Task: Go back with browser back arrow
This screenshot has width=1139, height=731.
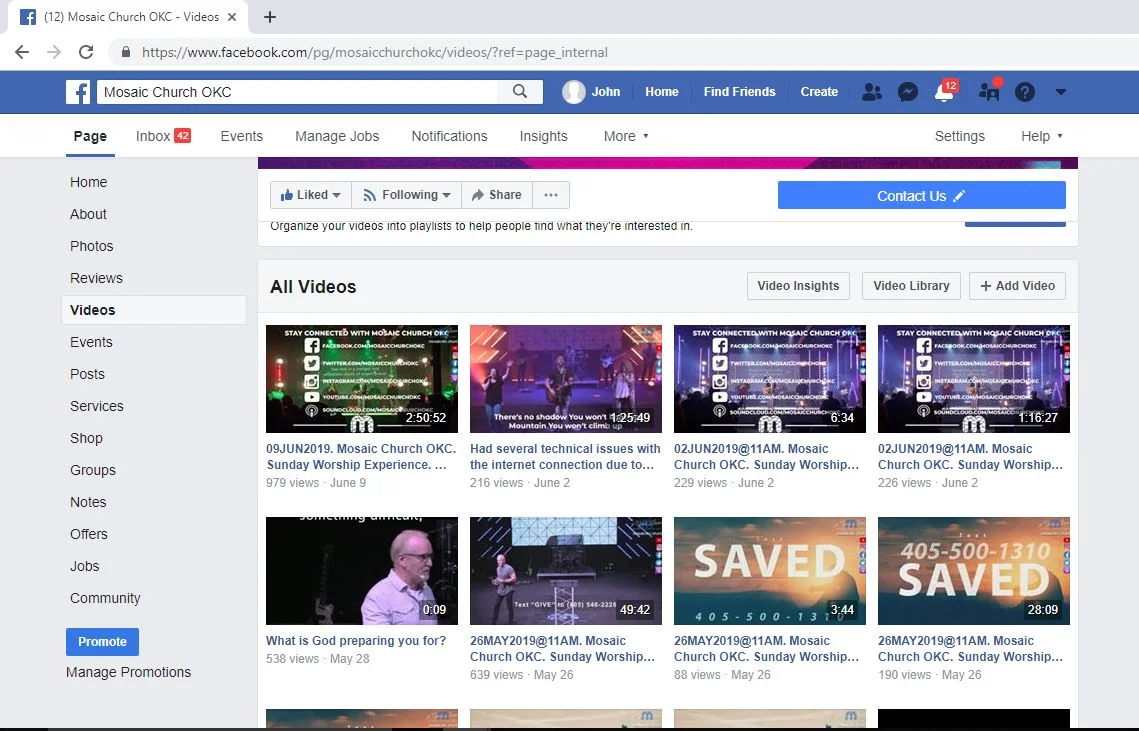Action: (x=22, y=52)
